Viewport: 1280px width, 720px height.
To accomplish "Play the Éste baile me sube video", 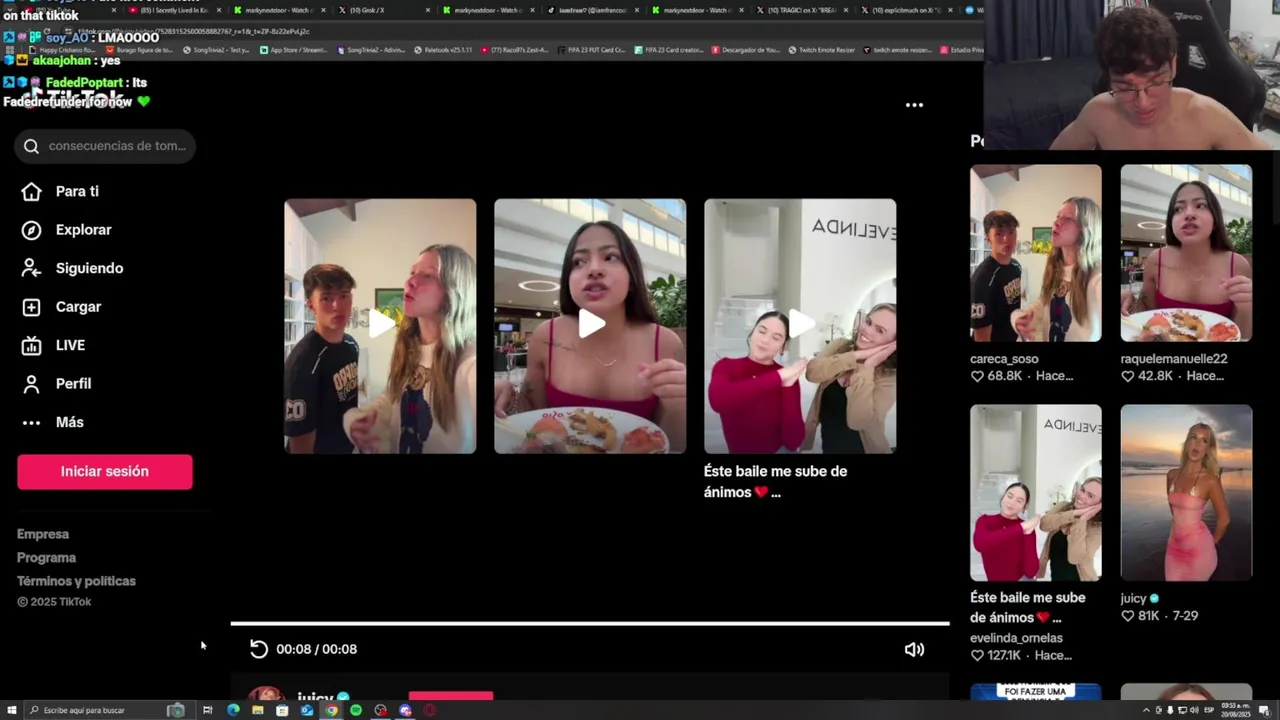I will pyautogui.click(x=800, y=326).
